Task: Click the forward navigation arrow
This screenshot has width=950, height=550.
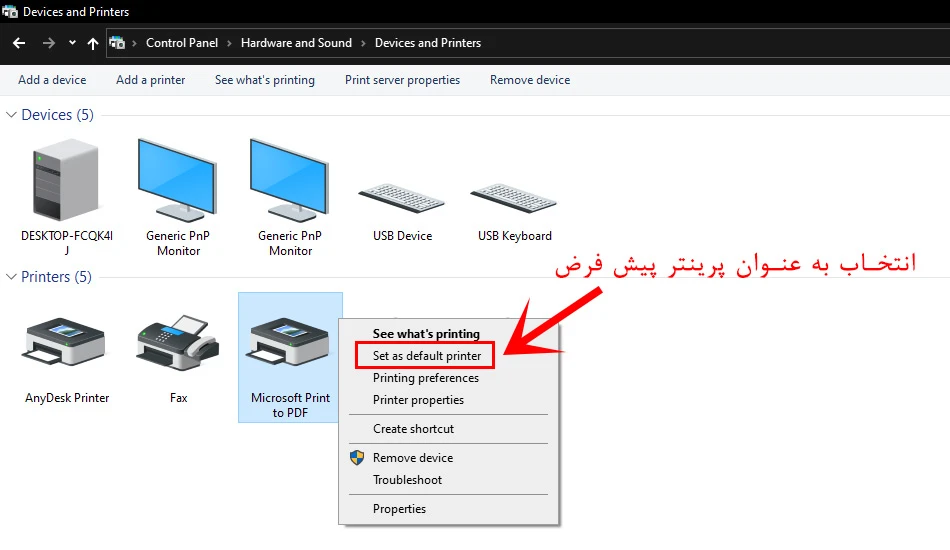Action: click(x=48, y=43)
